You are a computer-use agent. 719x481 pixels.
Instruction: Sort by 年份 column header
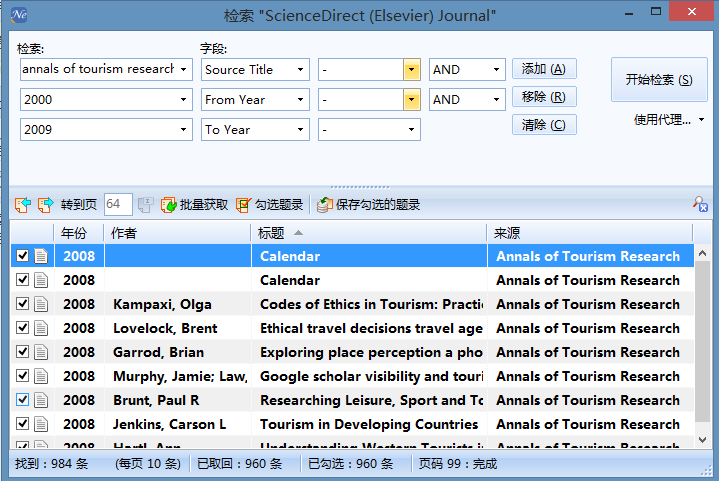coord(78,233)
